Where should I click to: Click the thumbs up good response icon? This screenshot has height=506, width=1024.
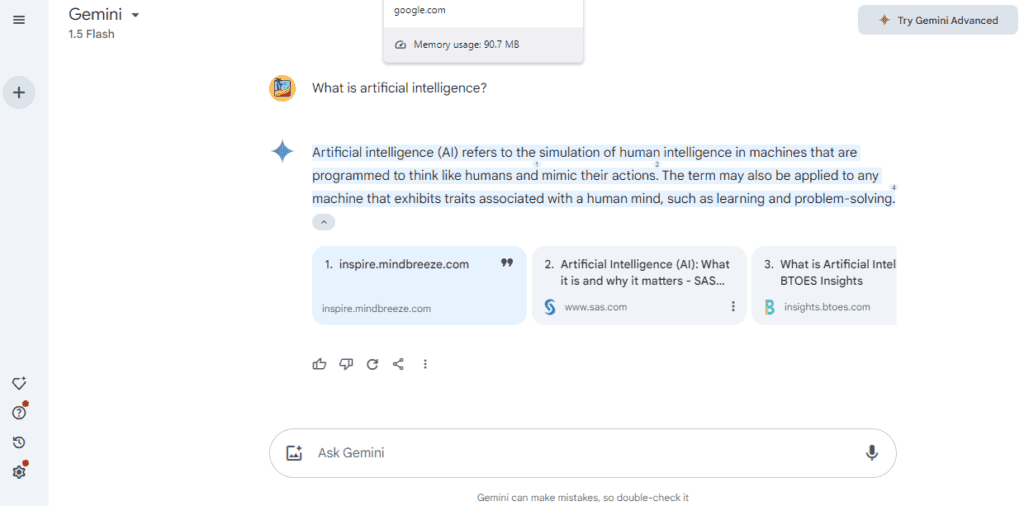319,364
